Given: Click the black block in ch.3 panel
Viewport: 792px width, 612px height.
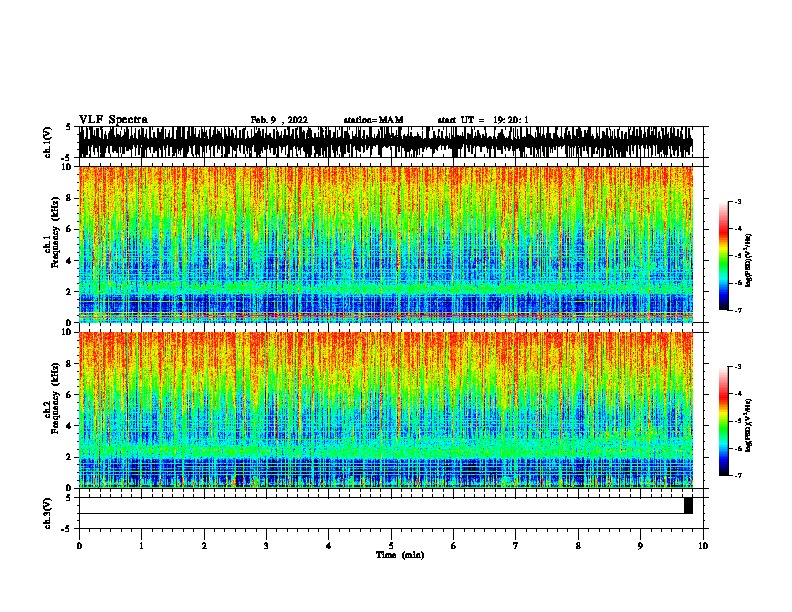Looking at the screenshot, I should [x=688, y=505].
